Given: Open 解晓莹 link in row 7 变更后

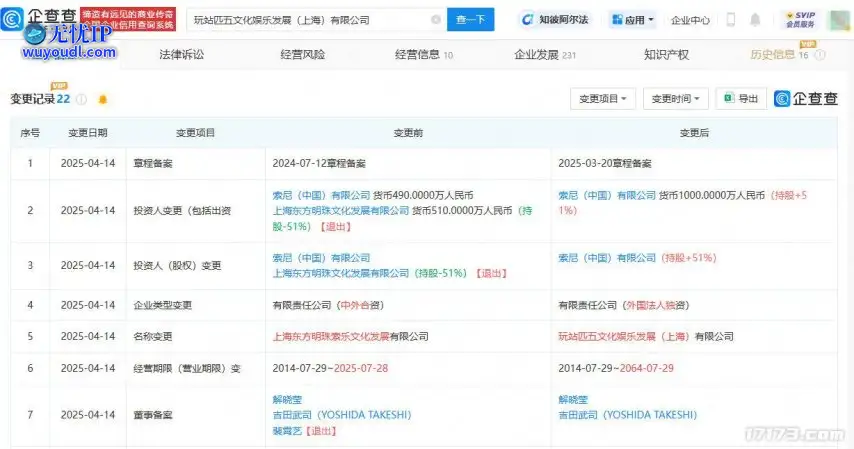Looking at the screenshot, I should (573, 399).
